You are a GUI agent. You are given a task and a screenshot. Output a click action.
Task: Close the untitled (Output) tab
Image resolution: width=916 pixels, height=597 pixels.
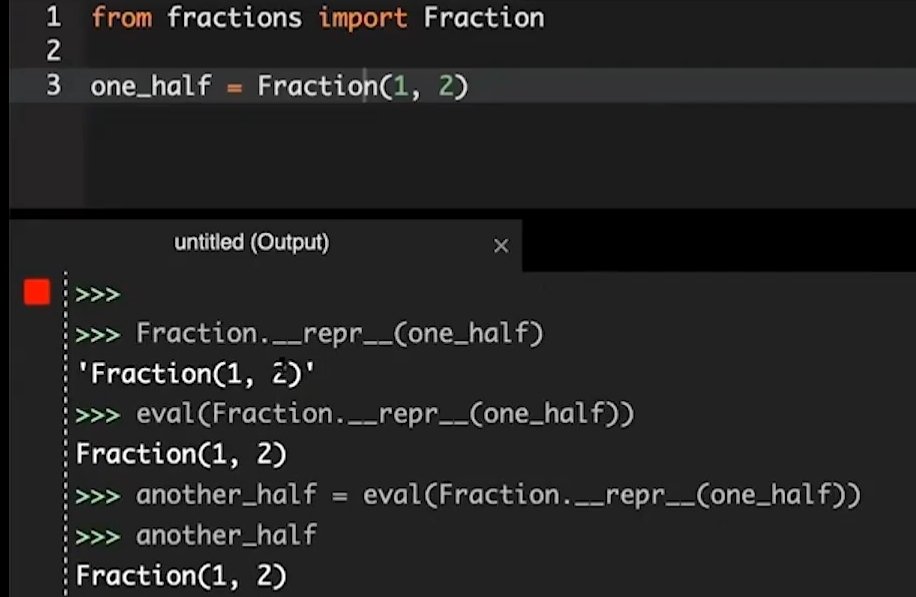pyautogui.click(x=501, y=245)
